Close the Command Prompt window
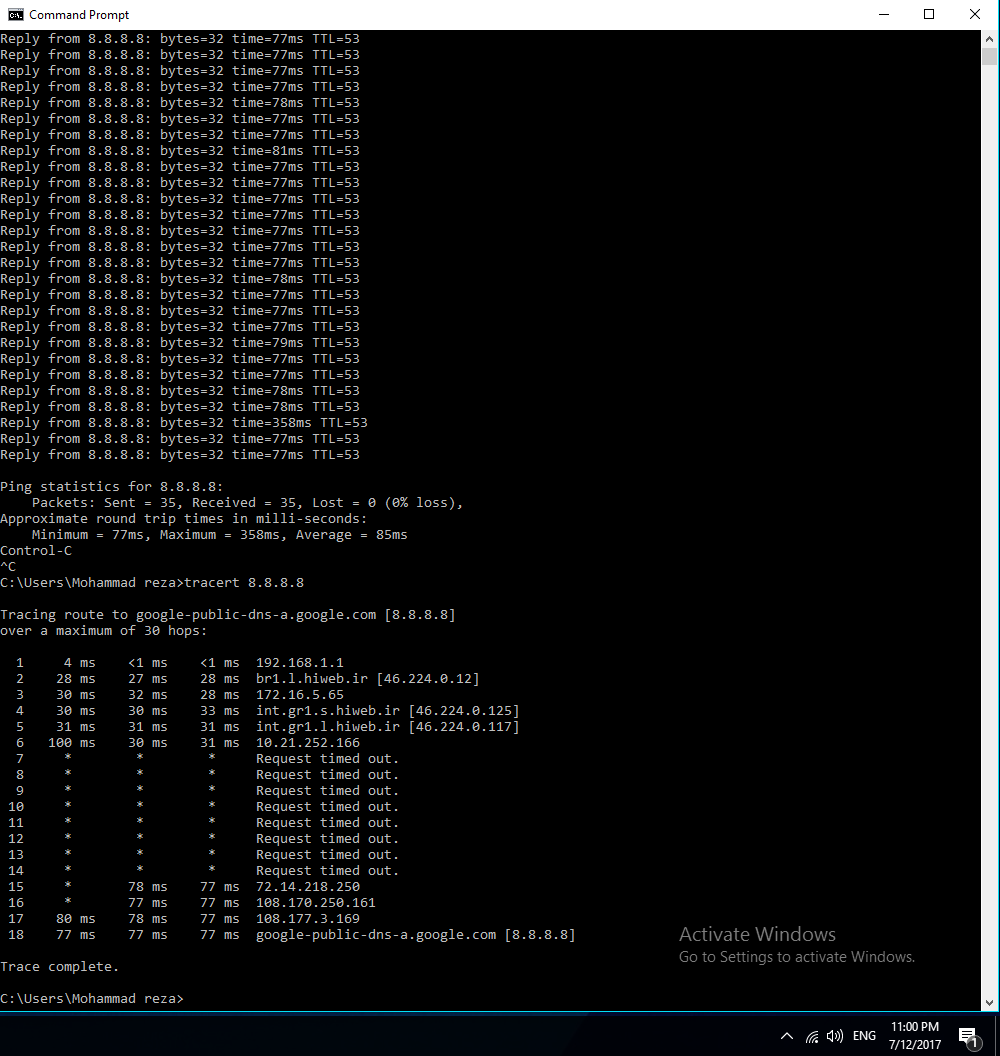 975,15
